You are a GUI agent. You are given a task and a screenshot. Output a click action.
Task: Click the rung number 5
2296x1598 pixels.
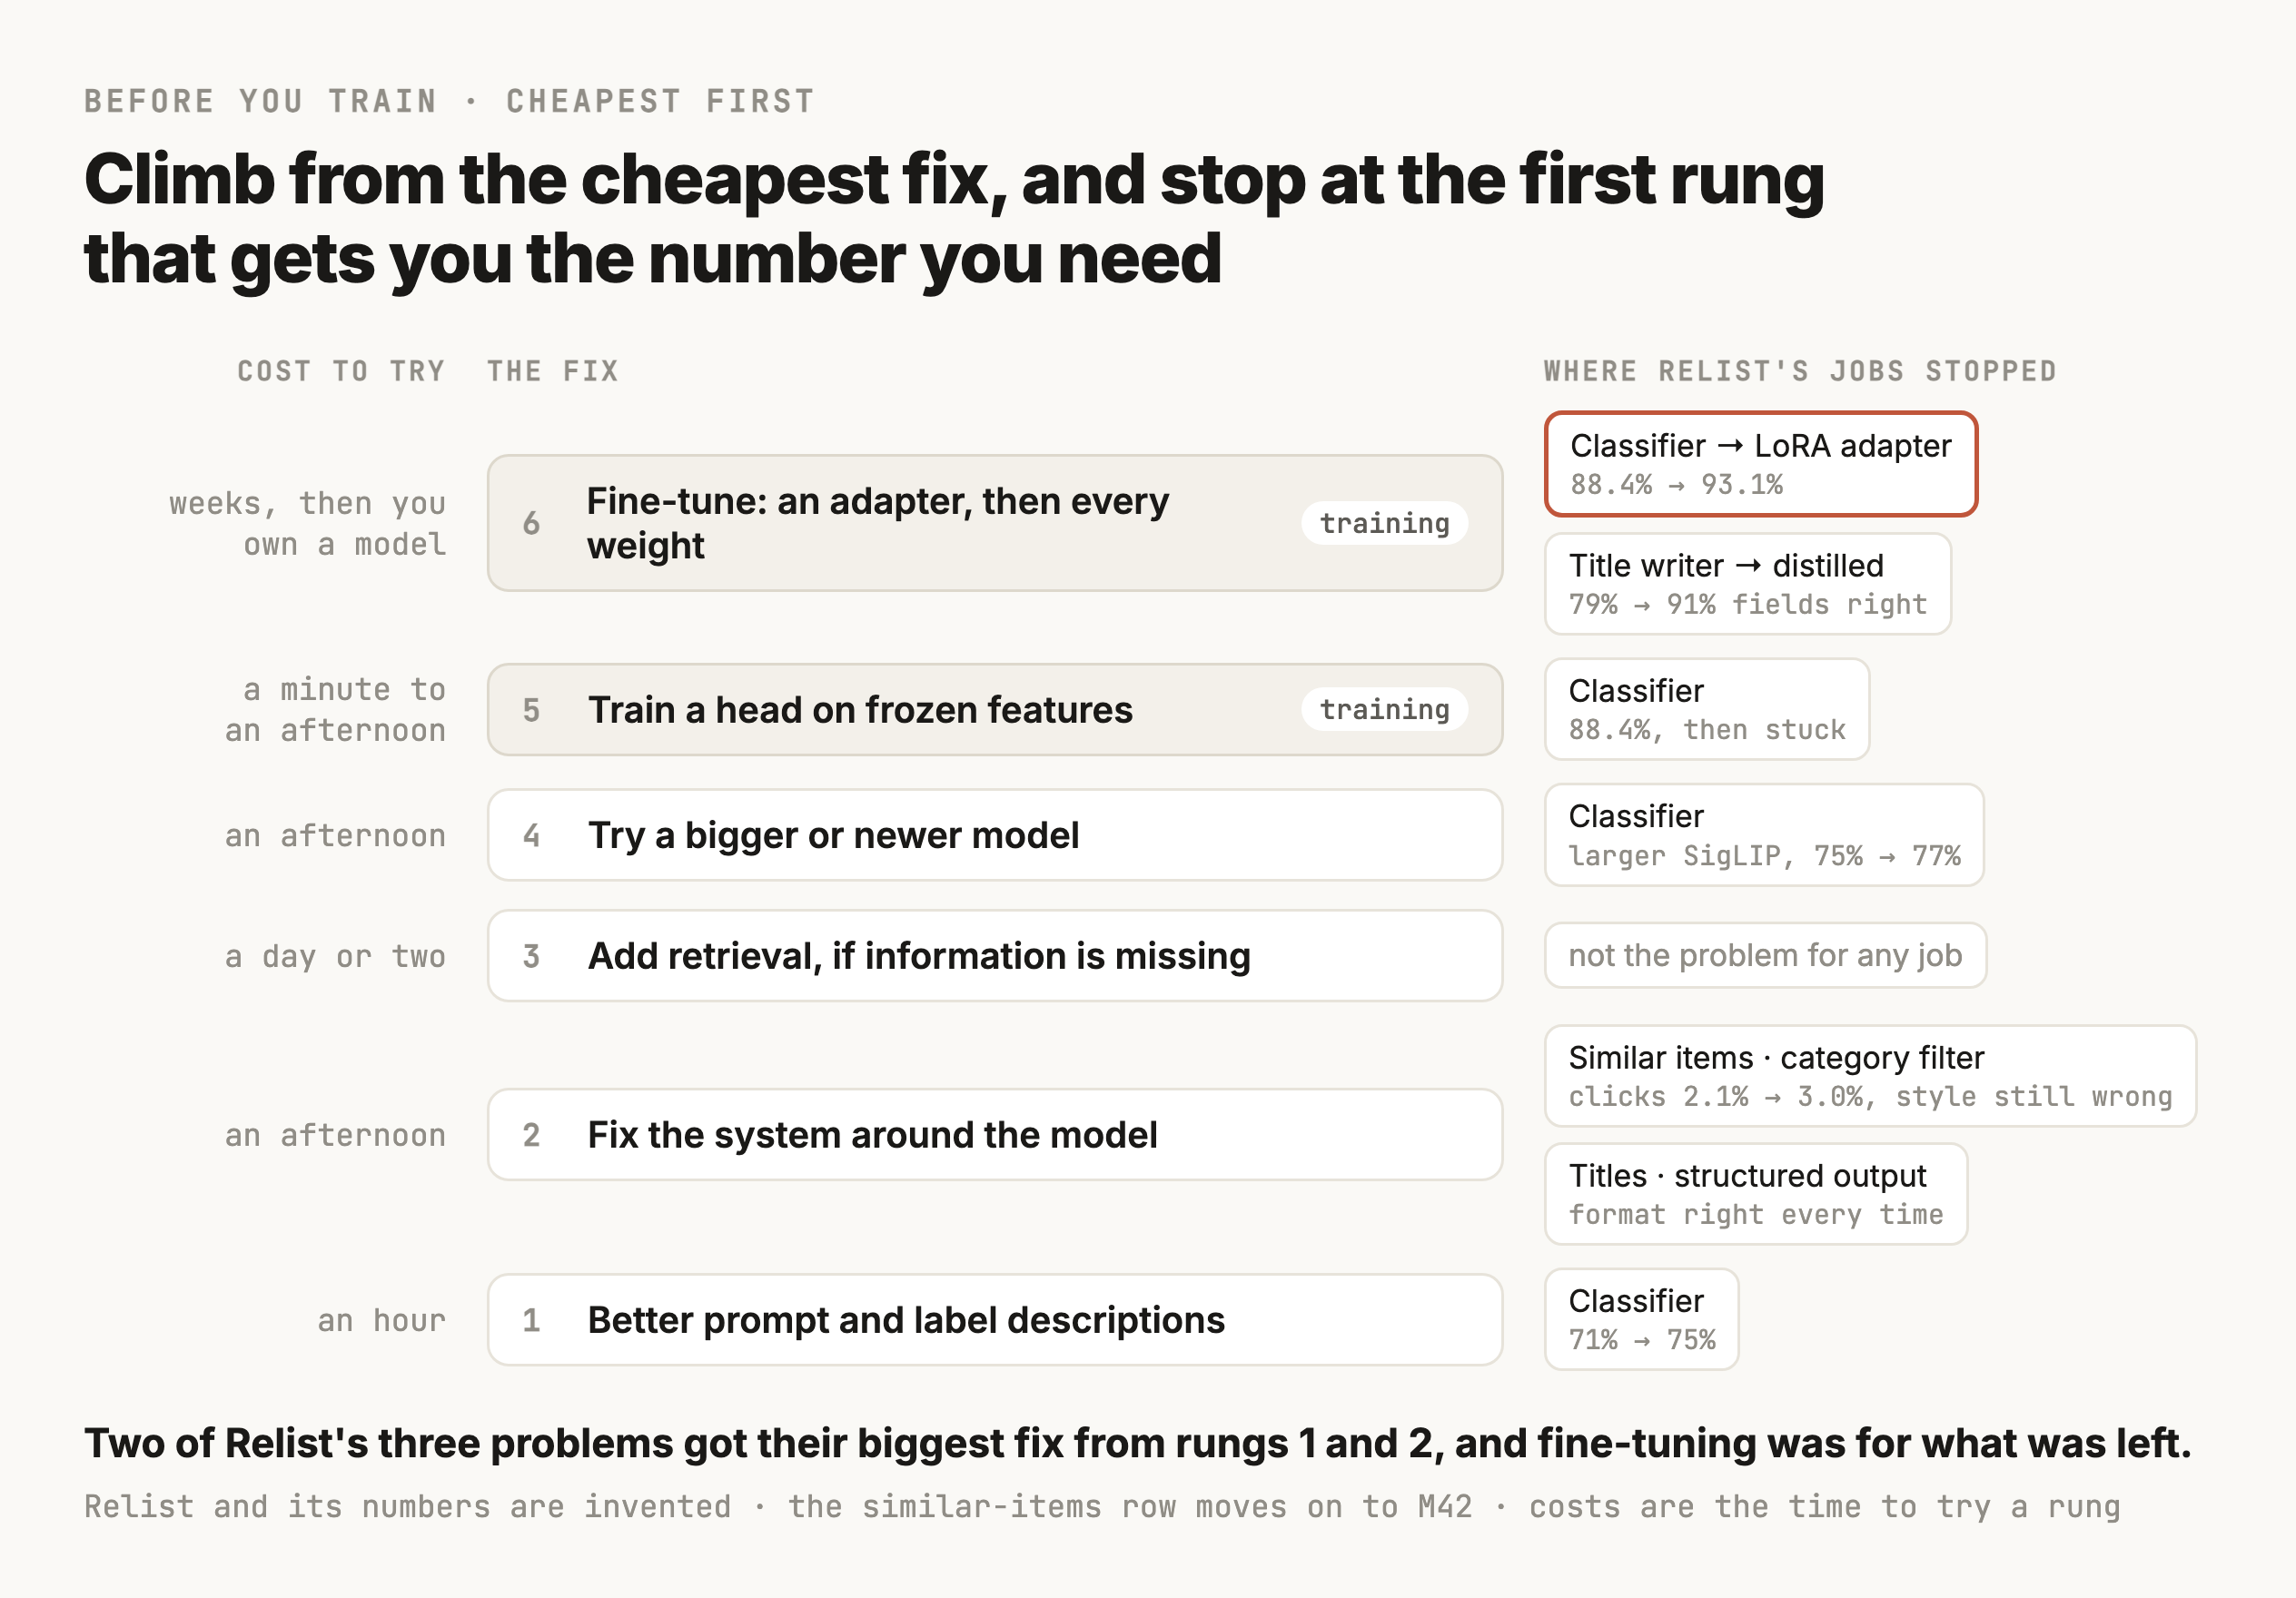531,709
